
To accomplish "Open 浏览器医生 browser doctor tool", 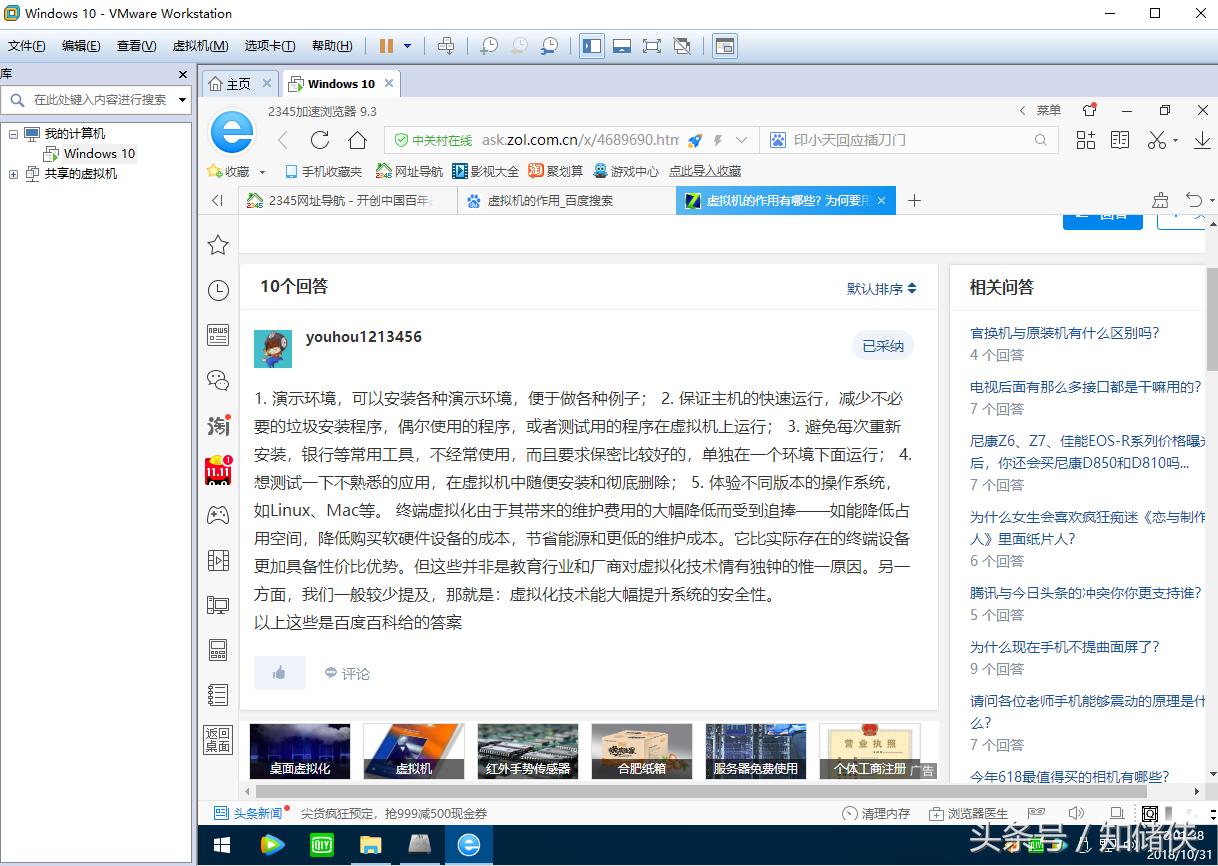I will coord(977,813).
